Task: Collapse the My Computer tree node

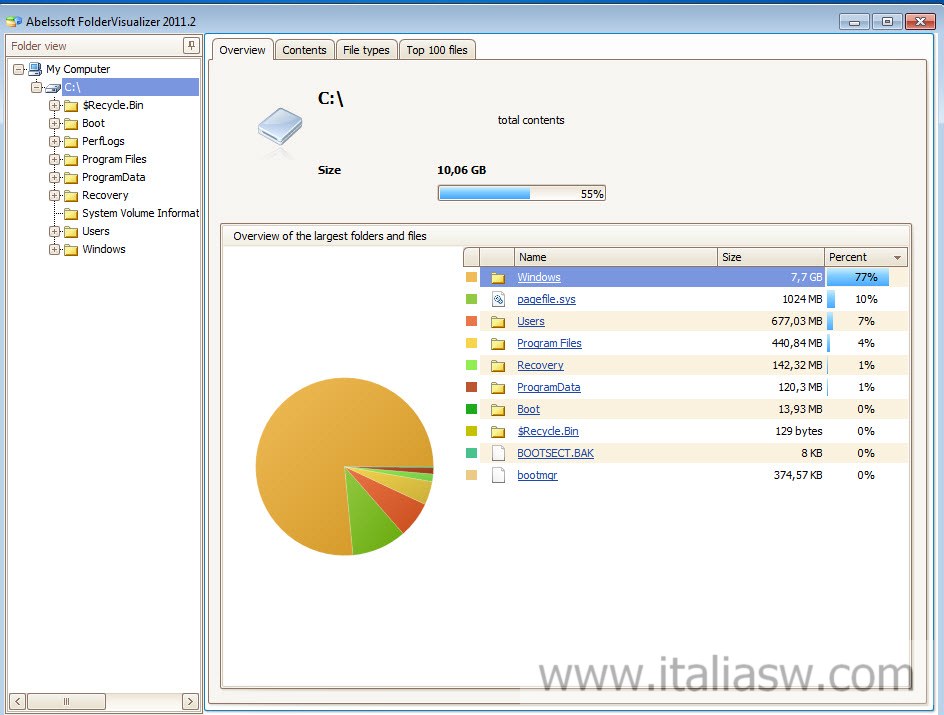Action: (19, 69)
